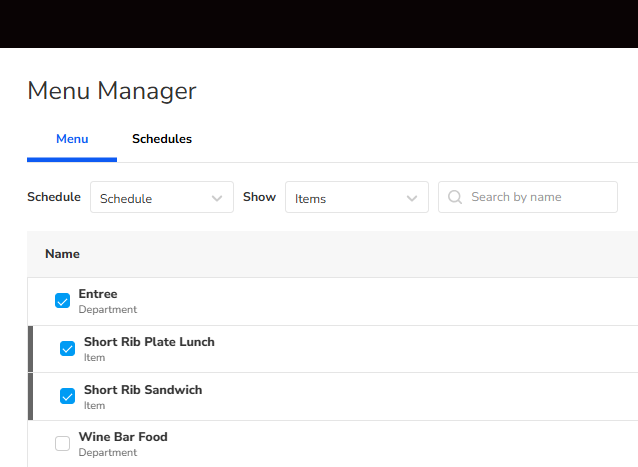Image resolution: width=638 pixels, height=467 pixels.
Task: Click the gray bar beside Short Rib Plate Lunch
Action: pyautogui.click(x=31, y=349)
